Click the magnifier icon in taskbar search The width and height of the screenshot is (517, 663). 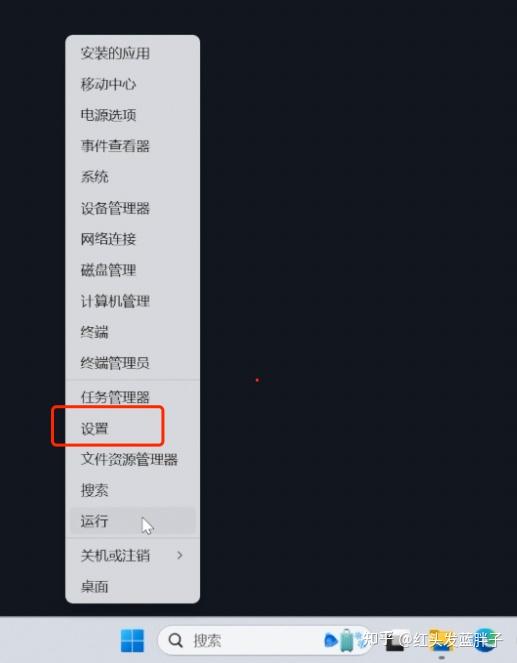[x=175, y=640]
